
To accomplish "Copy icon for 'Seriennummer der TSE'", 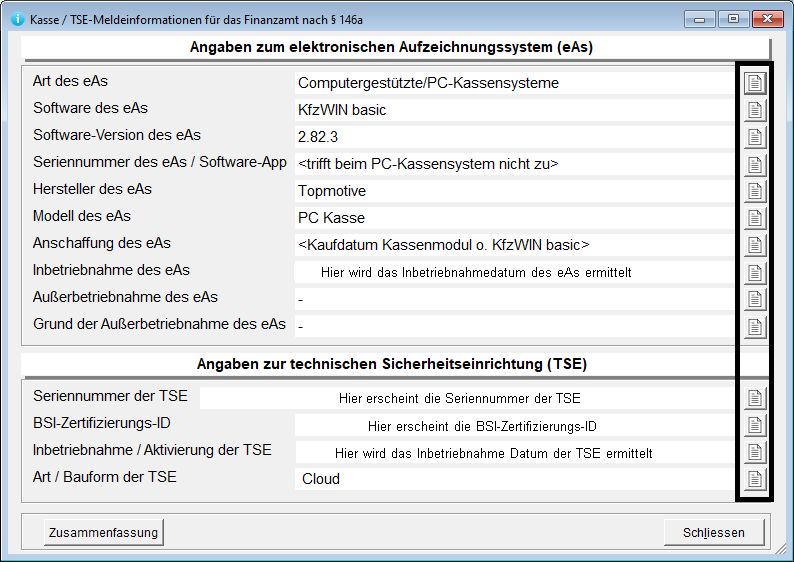I will click(755, 398).
